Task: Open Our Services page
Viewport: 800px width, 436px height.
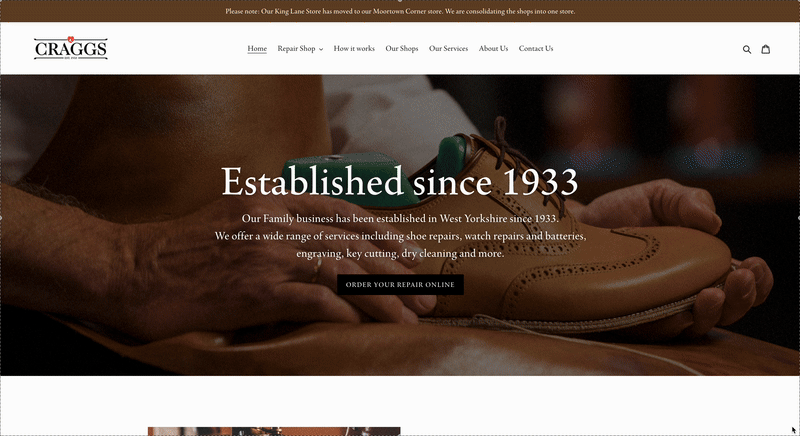Action: tap(448, 48)
